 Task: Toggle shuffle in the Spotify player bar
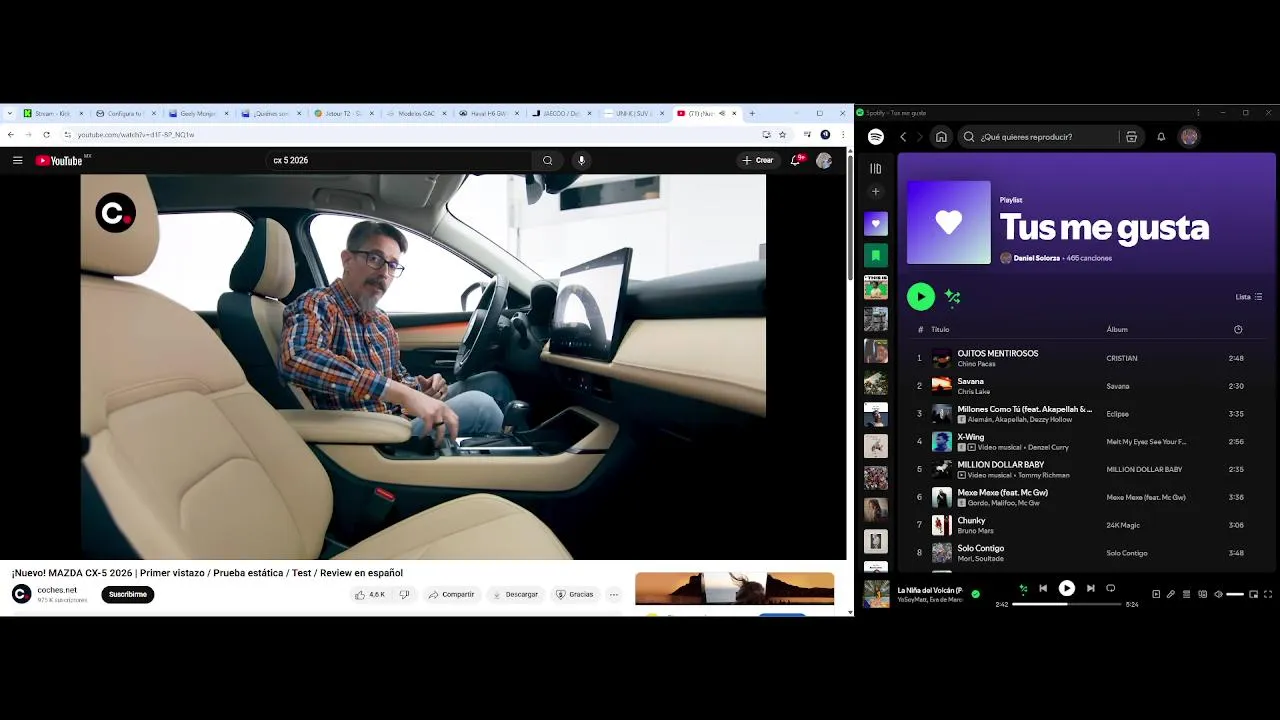[1022, 589]
